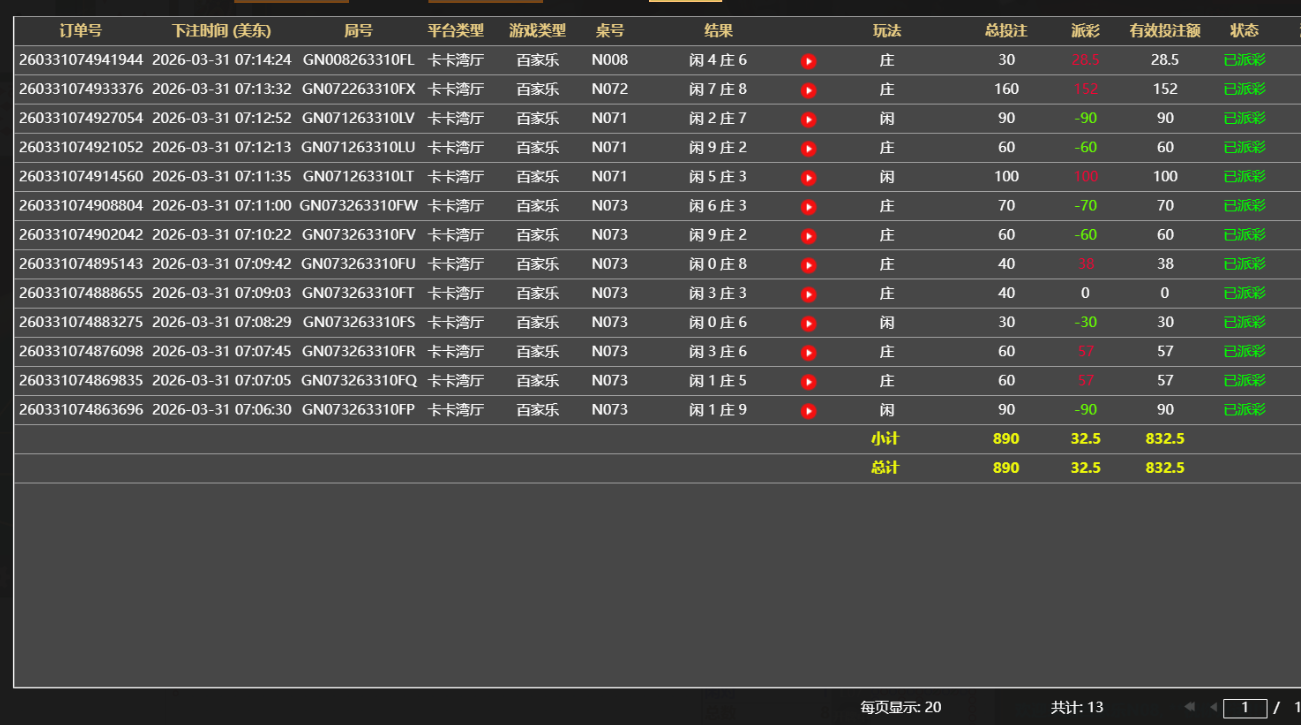Click play icon for order 260331074933376

coord(809,90)
